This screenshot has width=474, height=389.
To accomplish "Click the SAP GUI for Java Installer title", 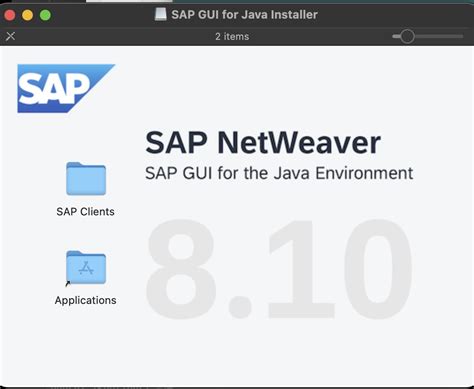I will click(x=244, y=15).
